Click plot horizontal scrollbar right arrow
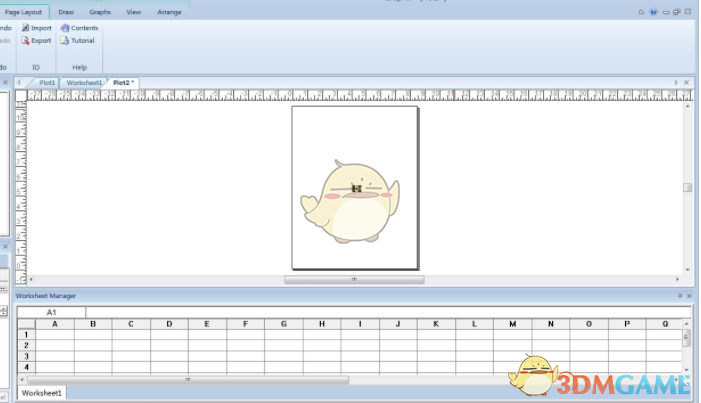Image resolution: width=701 pixels, height=403 pixels. tap(677, 280)
